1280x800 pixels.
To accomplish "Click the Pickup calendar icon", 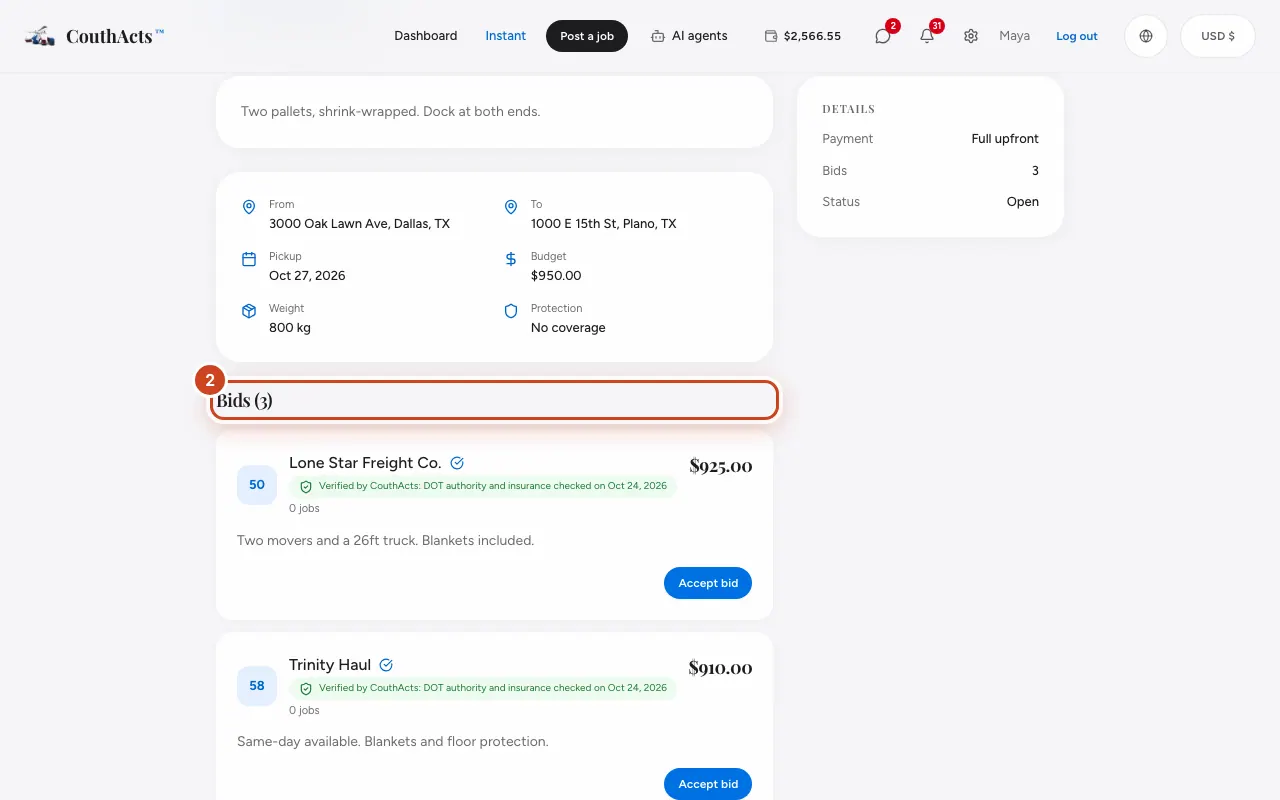I will (249, 259).
